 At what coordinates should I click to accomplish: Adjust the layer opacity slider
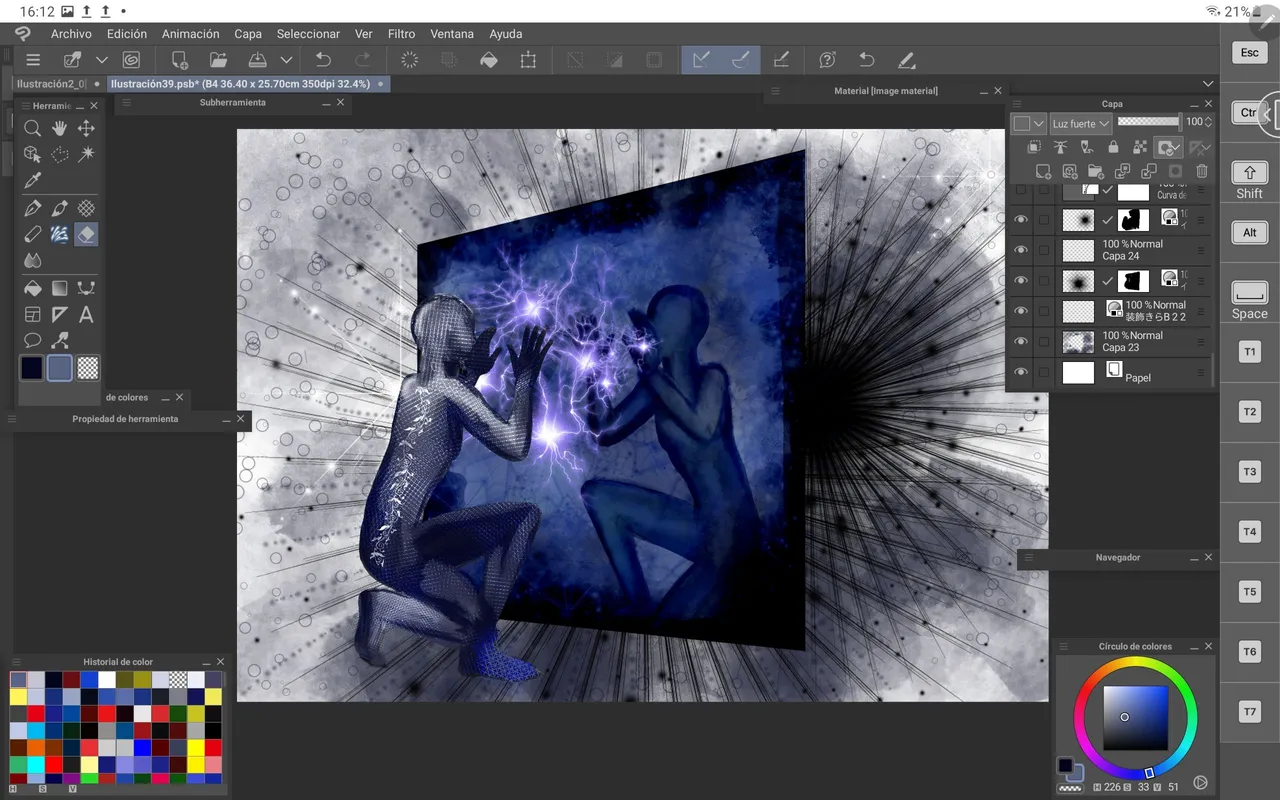(x=1148, y=122)
